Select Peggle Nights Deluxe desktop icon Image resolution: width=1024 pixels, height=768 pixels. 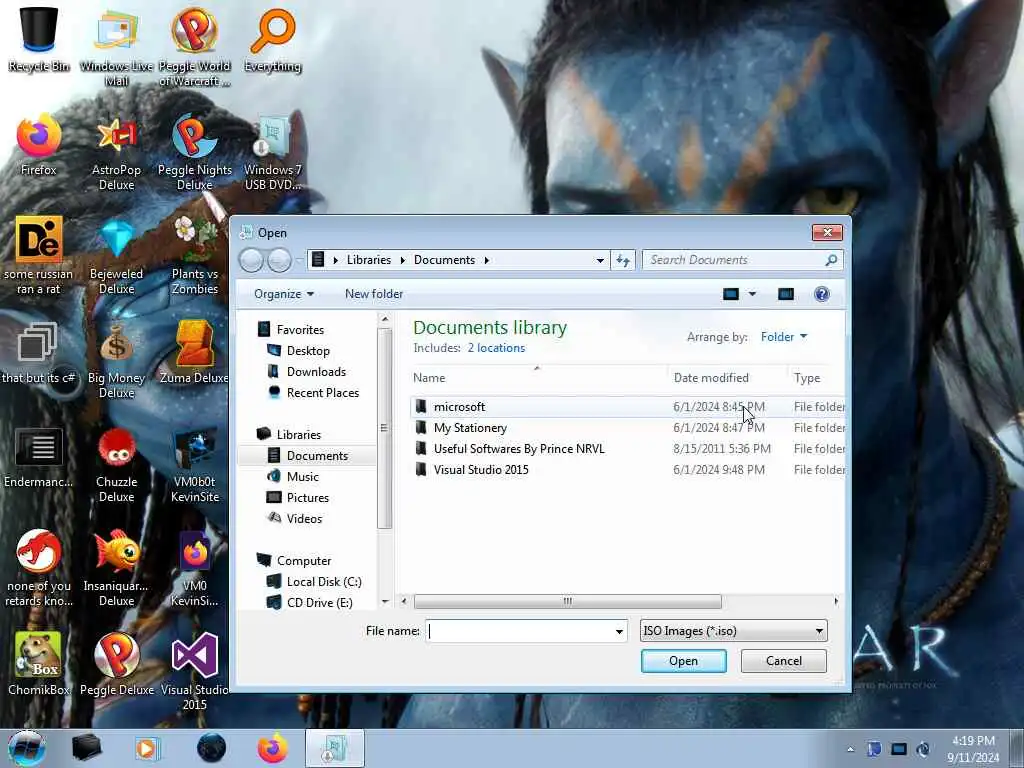195,152
